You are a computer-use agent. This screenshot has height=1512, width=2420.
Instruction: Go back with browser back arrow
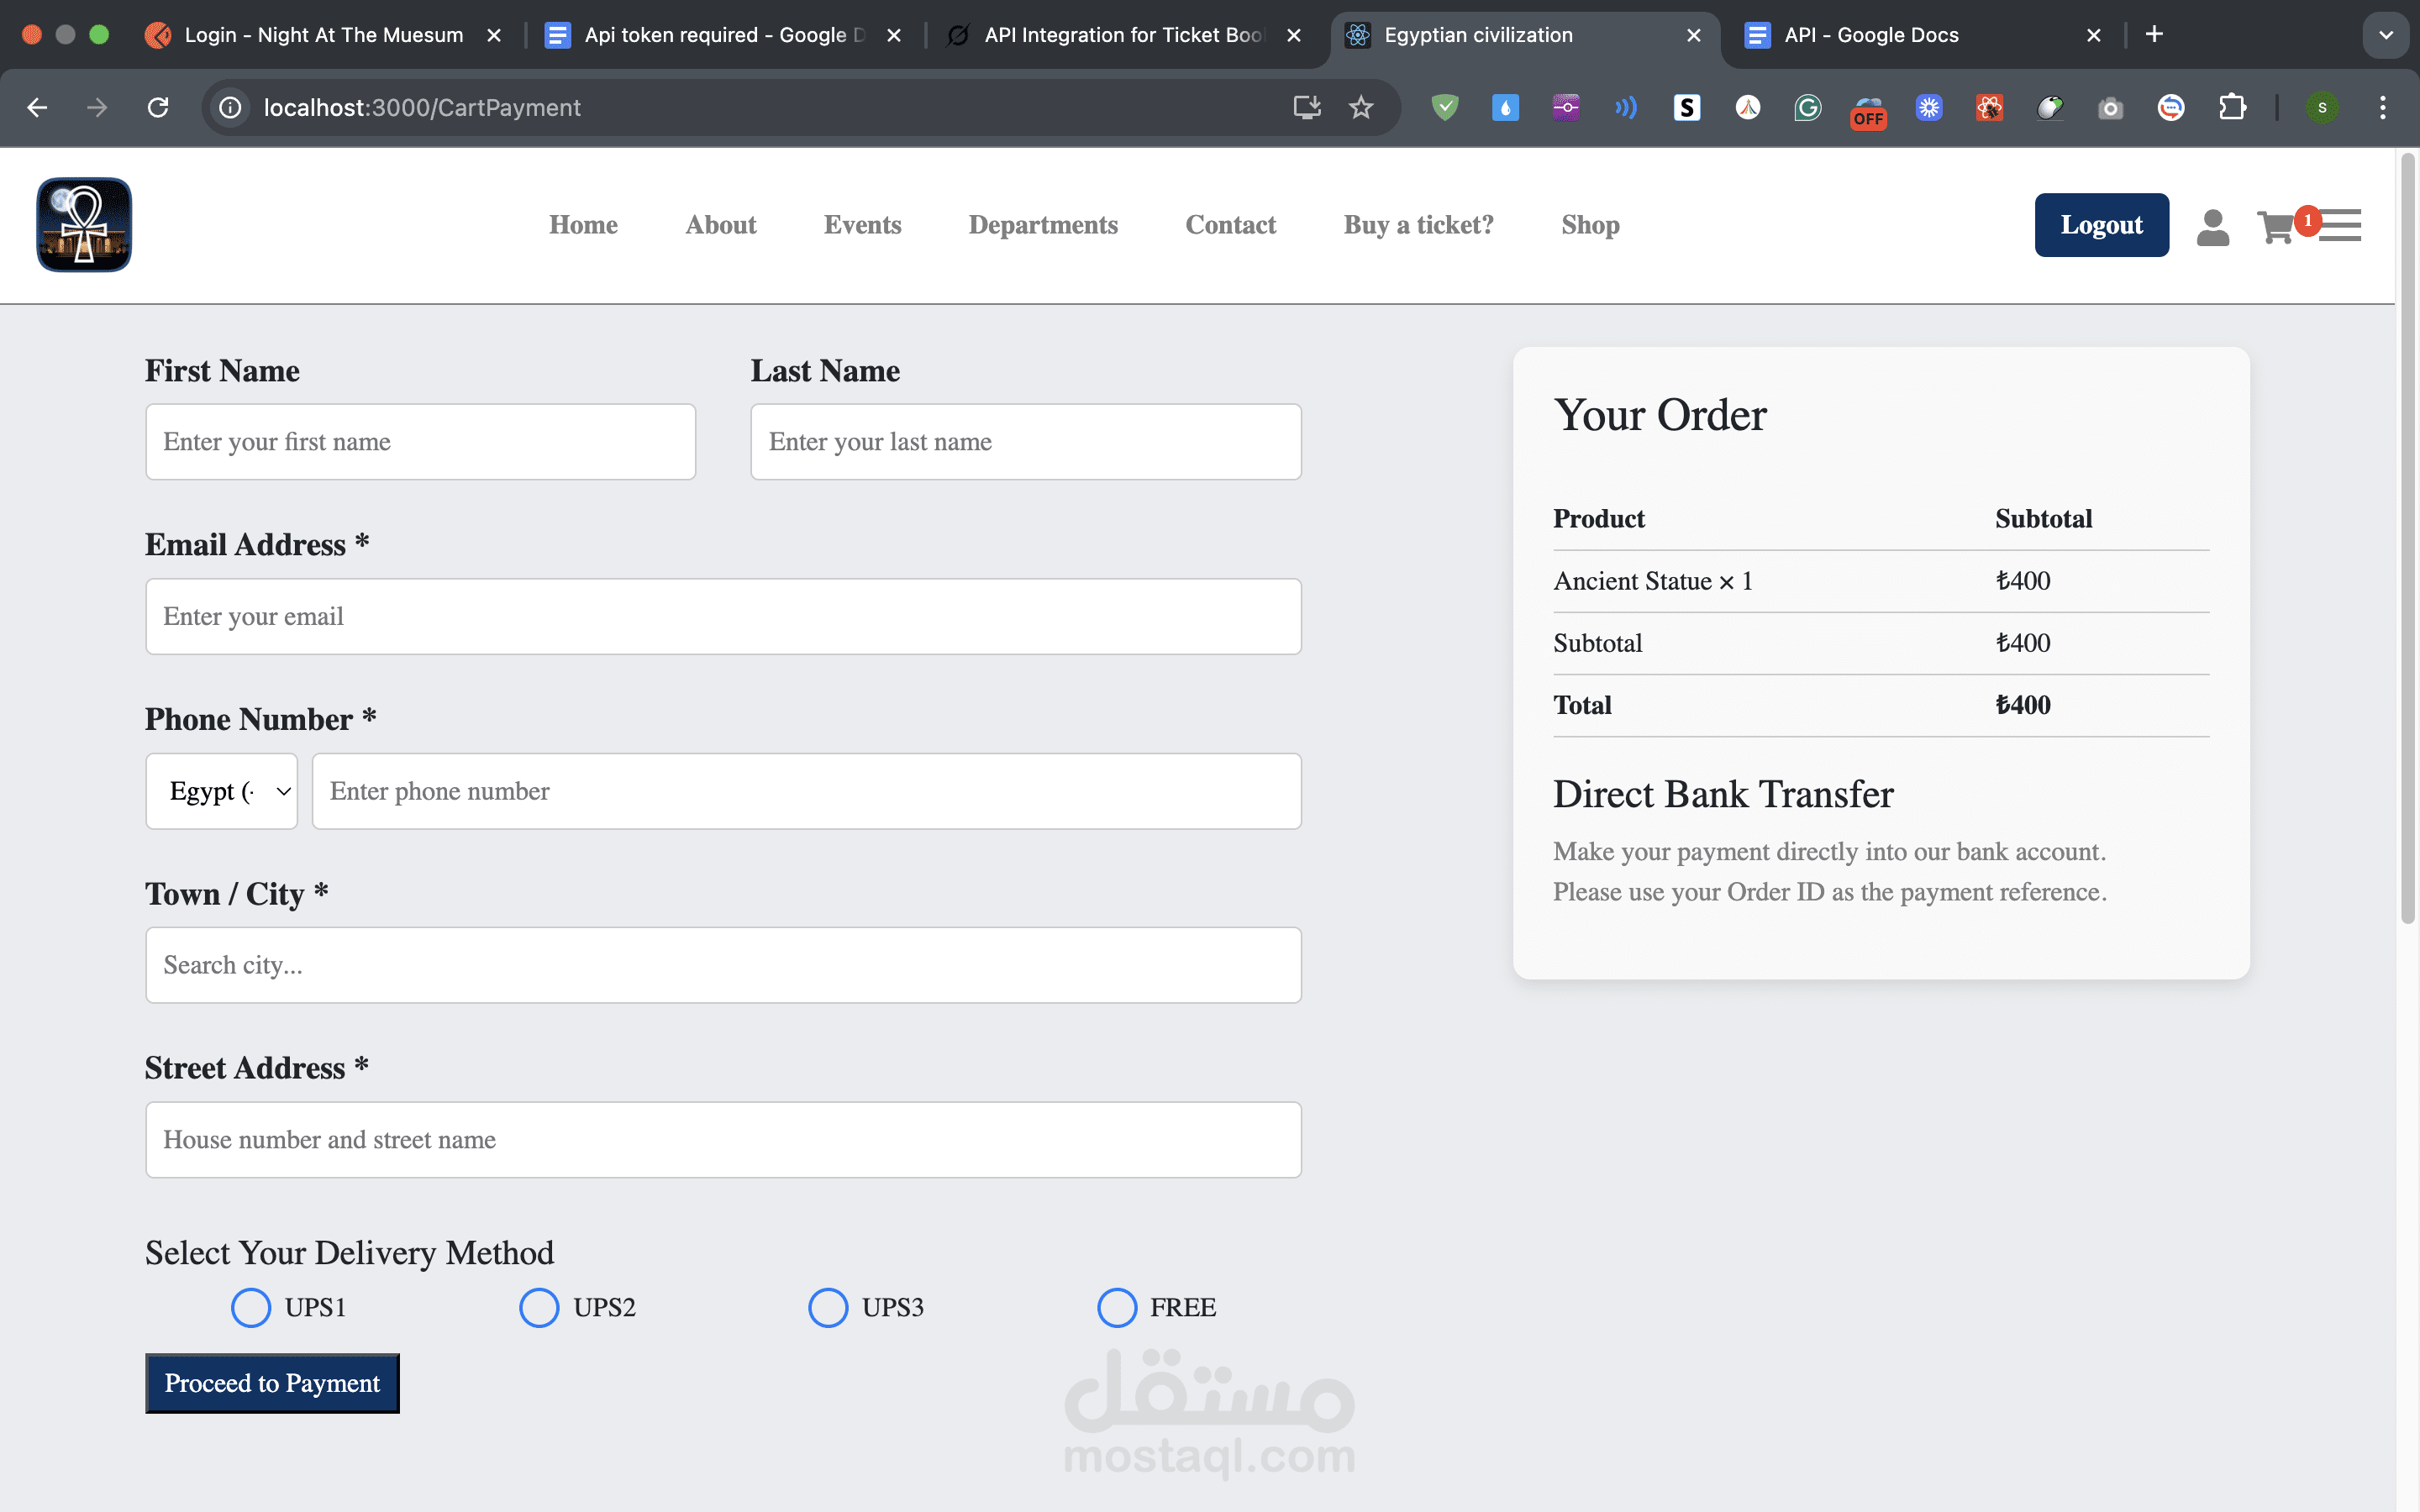38,108
